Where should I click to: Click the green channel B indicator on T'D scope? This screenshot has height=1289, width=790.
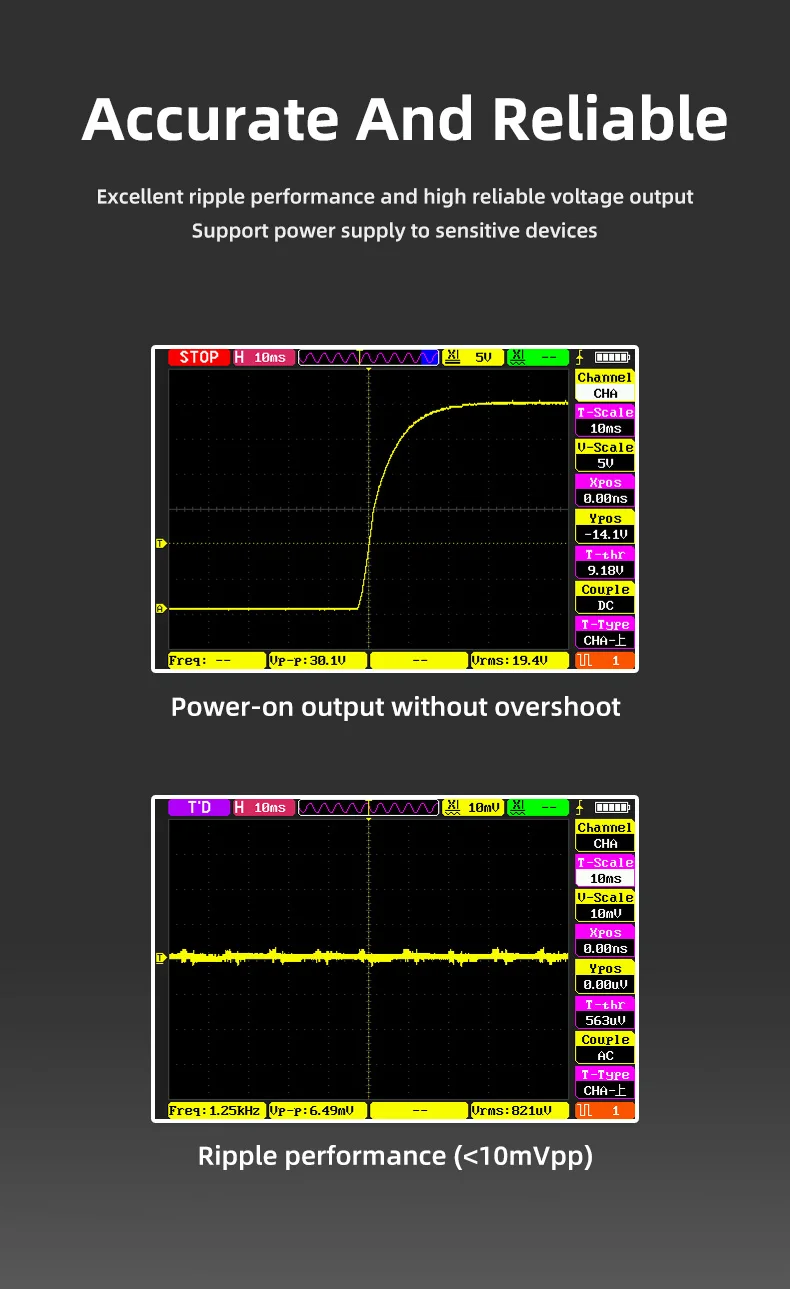[x=538, y=807]
